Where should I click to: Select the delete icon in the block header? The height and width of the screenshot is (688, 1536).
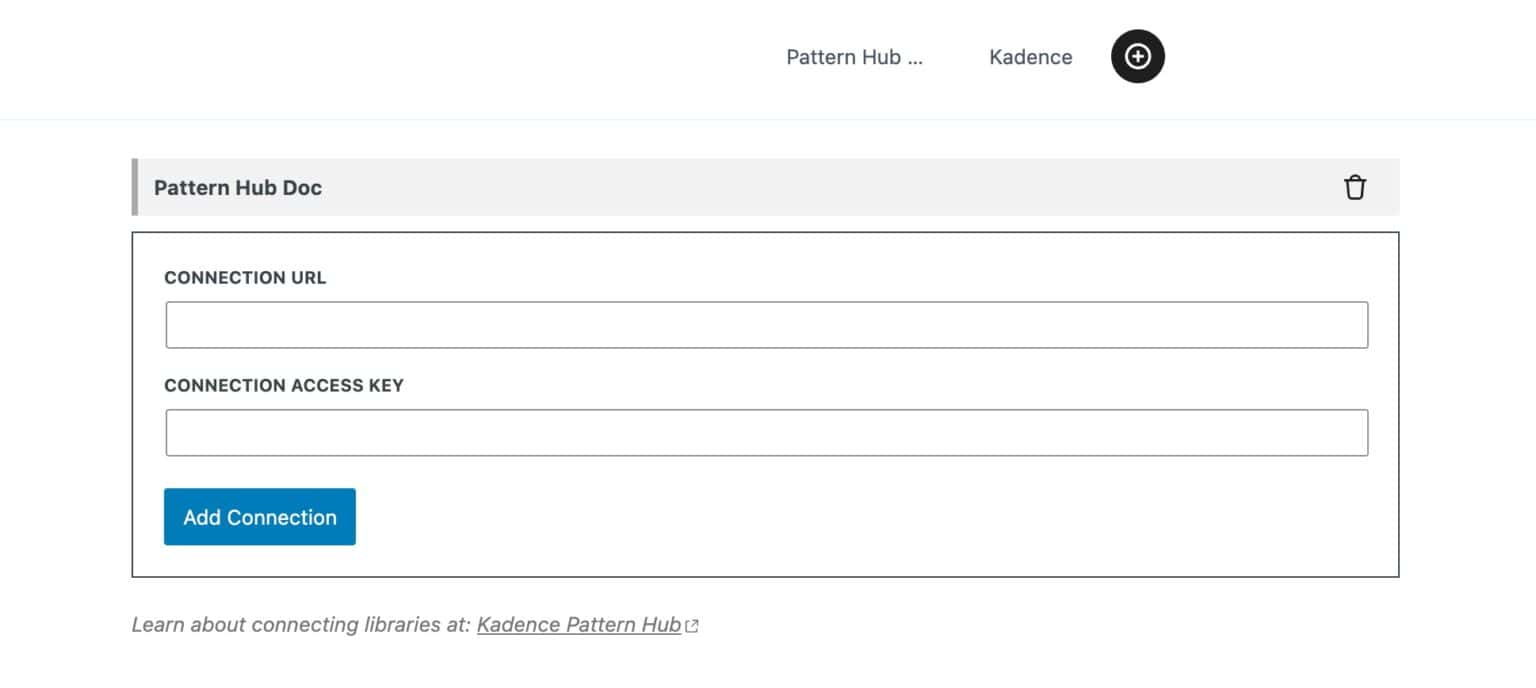tap(1355, 187)
